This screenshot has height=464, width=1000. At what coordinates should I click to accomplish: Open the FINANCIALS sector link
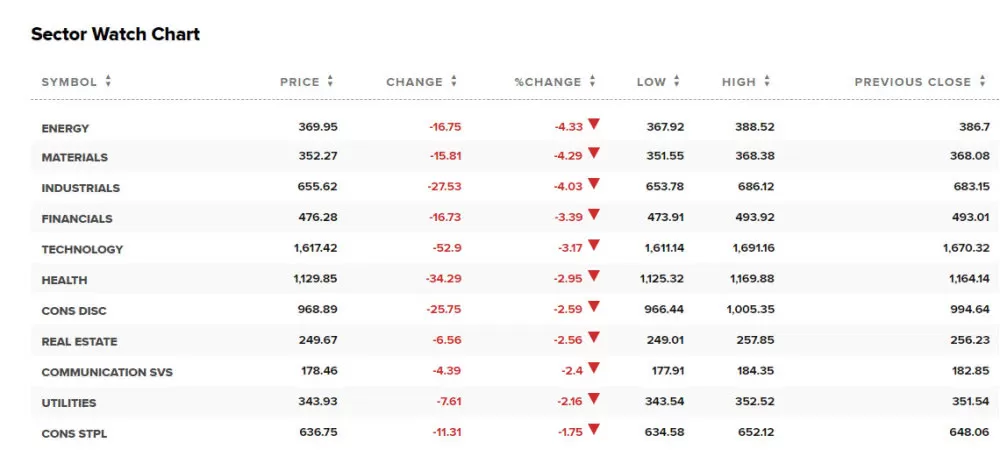(77, 219)
